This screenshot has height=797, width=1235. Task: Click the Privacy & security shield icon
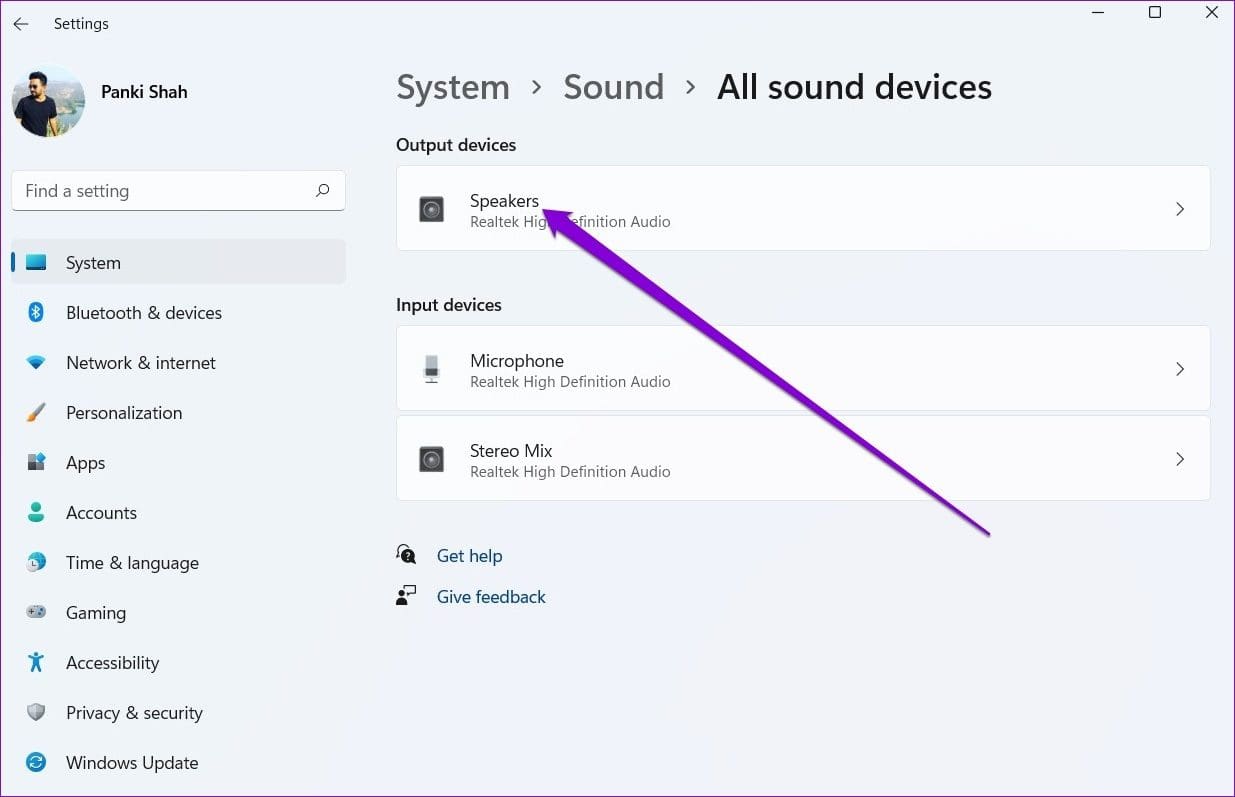[x=36, y=713]
